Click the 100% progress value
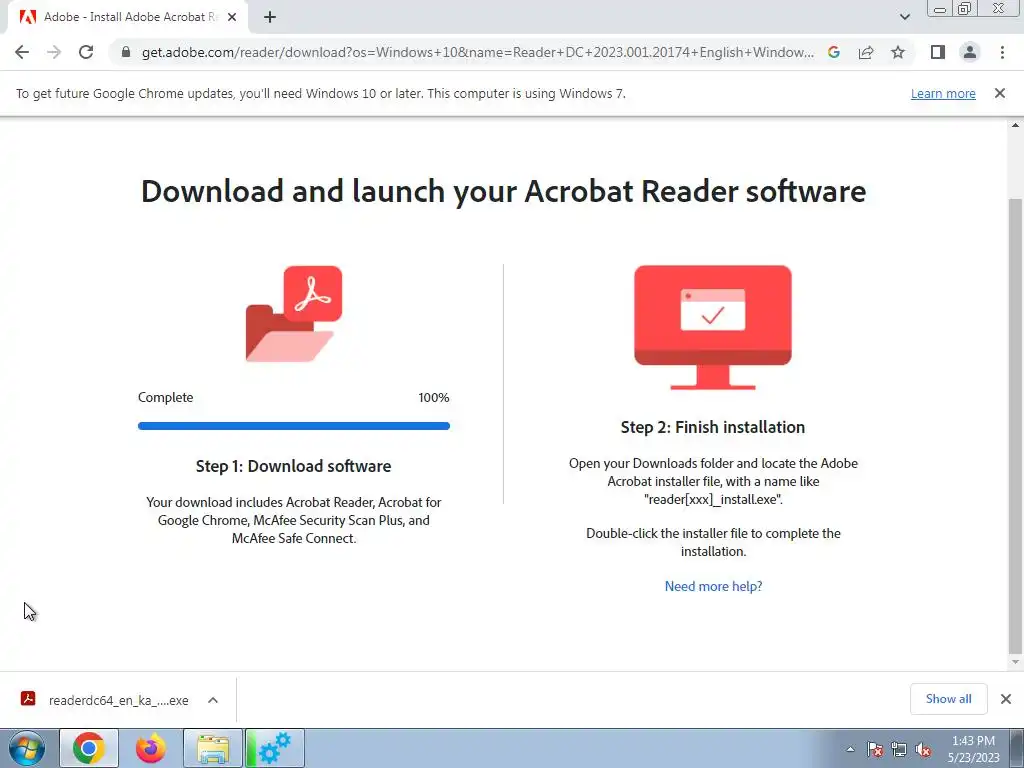1024x768 pixels. pyautogui.click(x=434, y=398)
